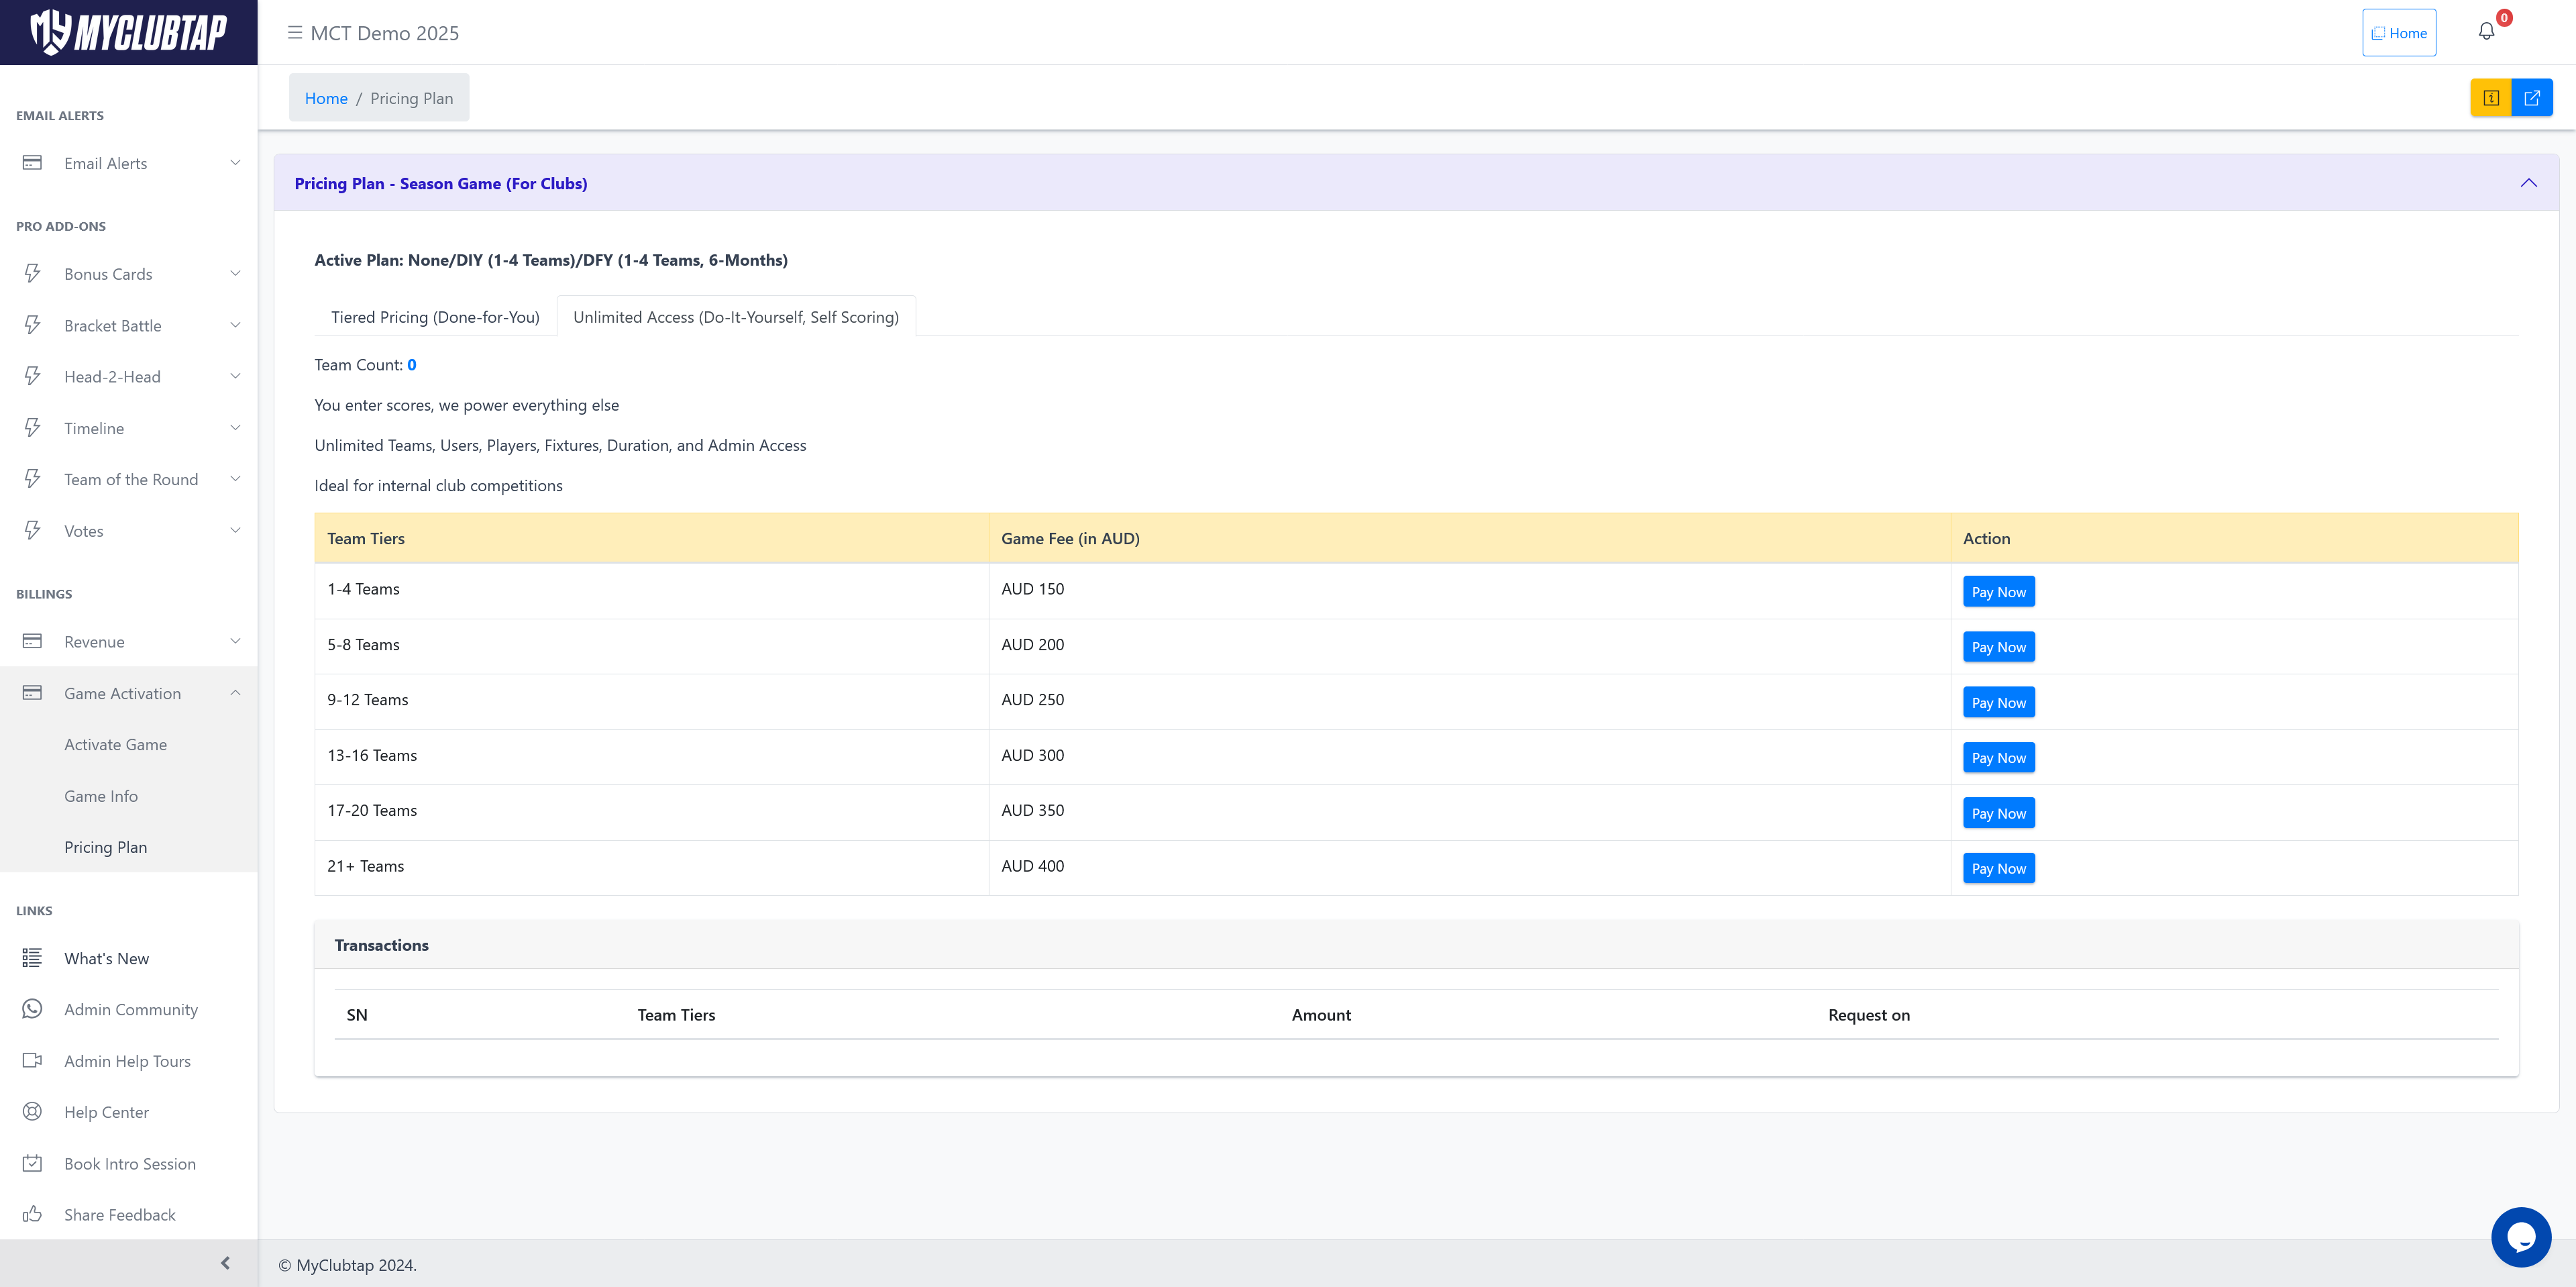
Task: Switch to Tiered Pricing (Done-for-You) tab
Action: (435, 317)
